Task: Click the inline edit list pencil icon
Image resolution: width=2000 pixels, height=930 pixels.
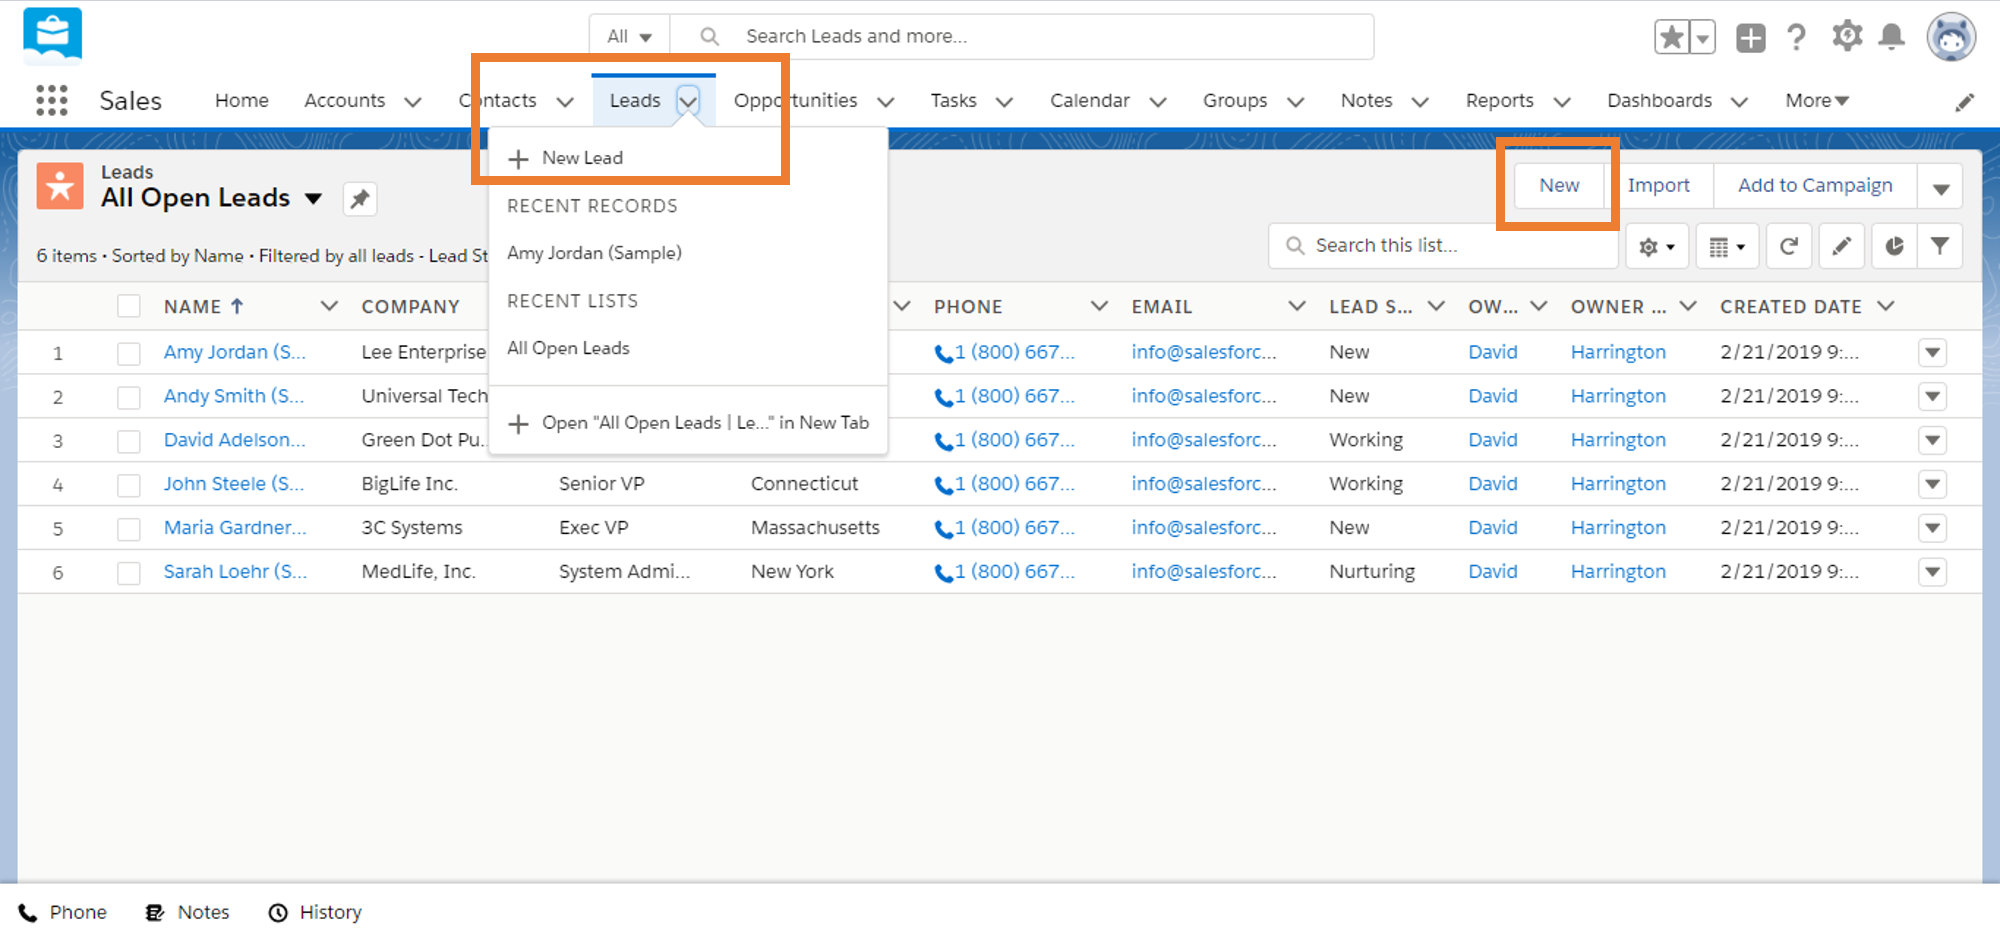Action: point(1841,246)
